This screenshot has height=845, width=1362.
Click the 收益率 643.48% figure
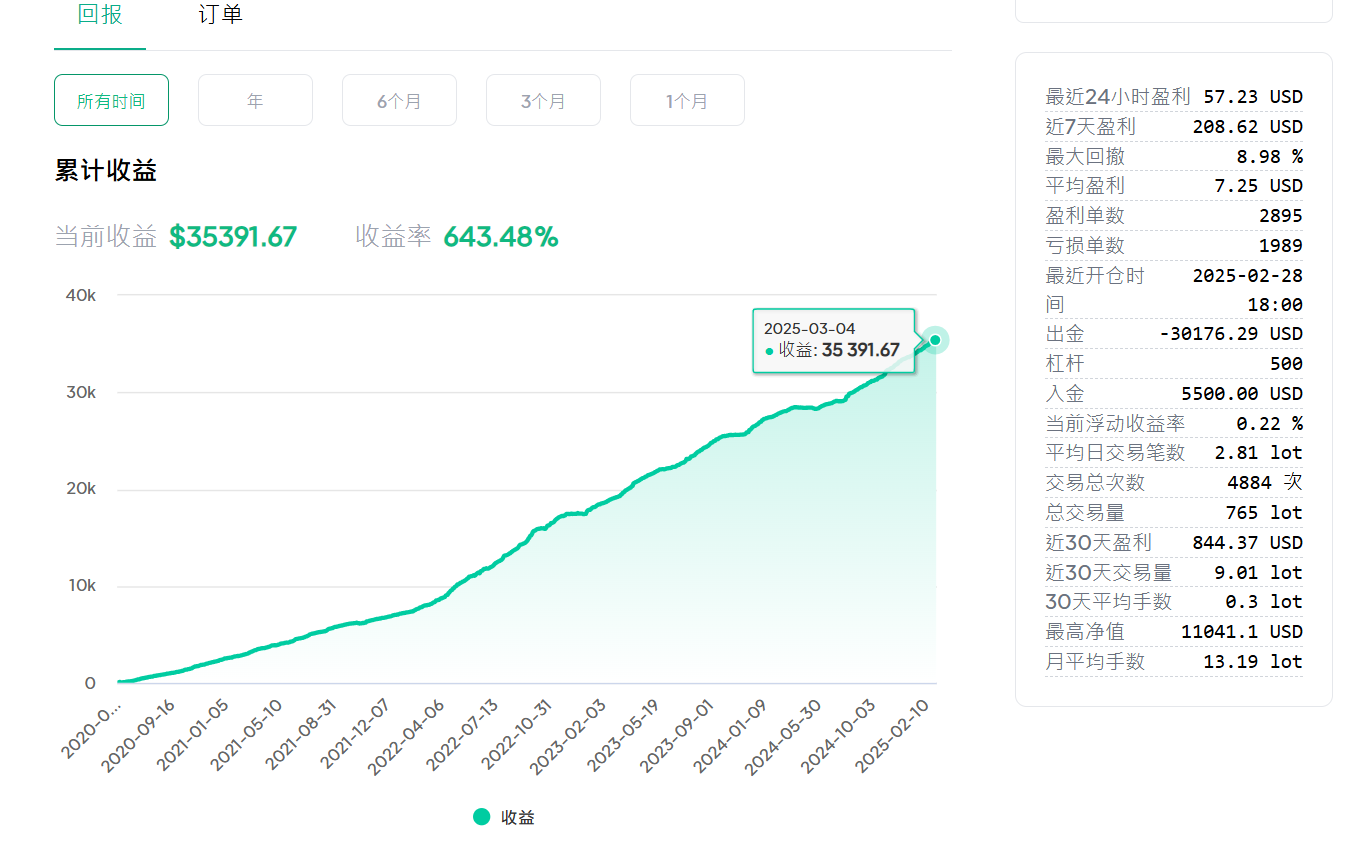(x=500, y=237)
